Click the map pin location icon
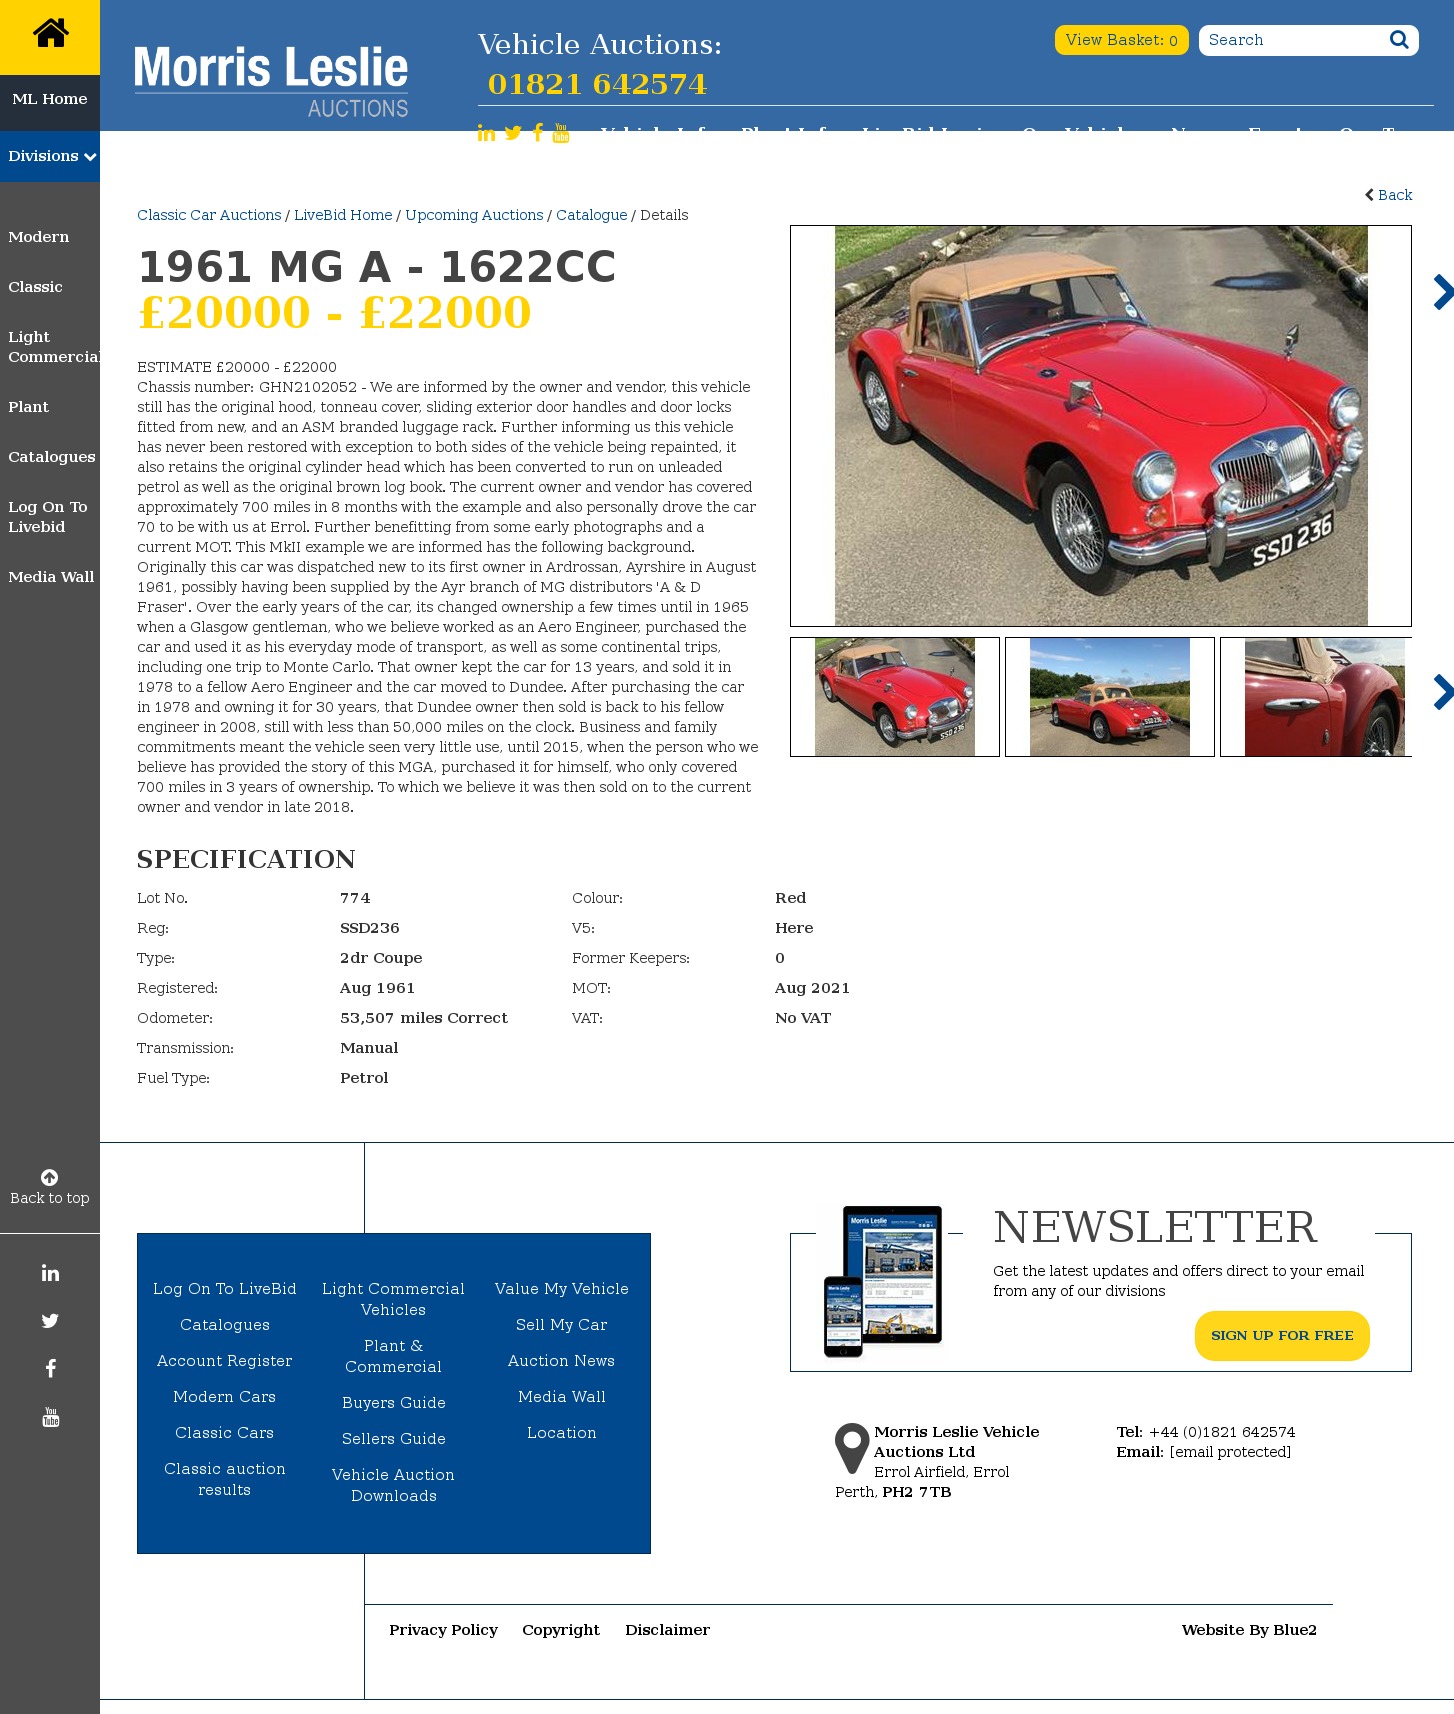 tap(851, 1448)
